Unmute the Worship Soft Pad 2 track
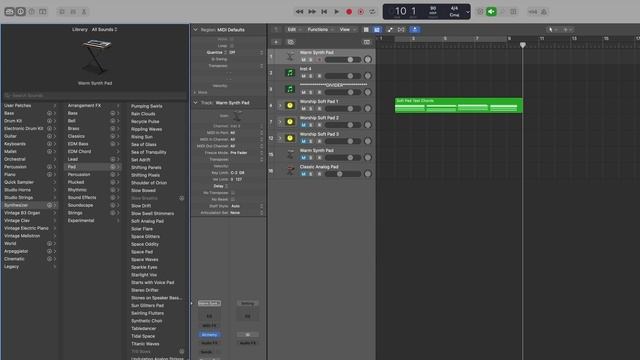Viewport: 640px width, 360px height. coord(303,125)
